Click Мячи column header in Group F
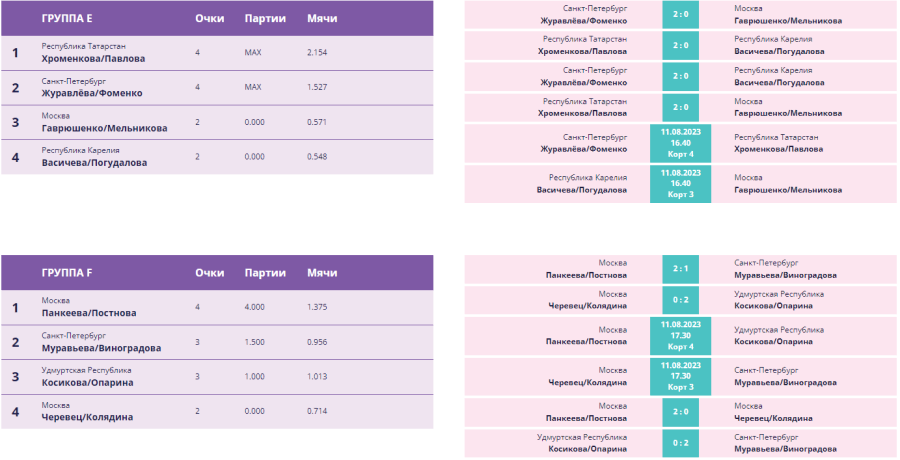 (322, 273)
